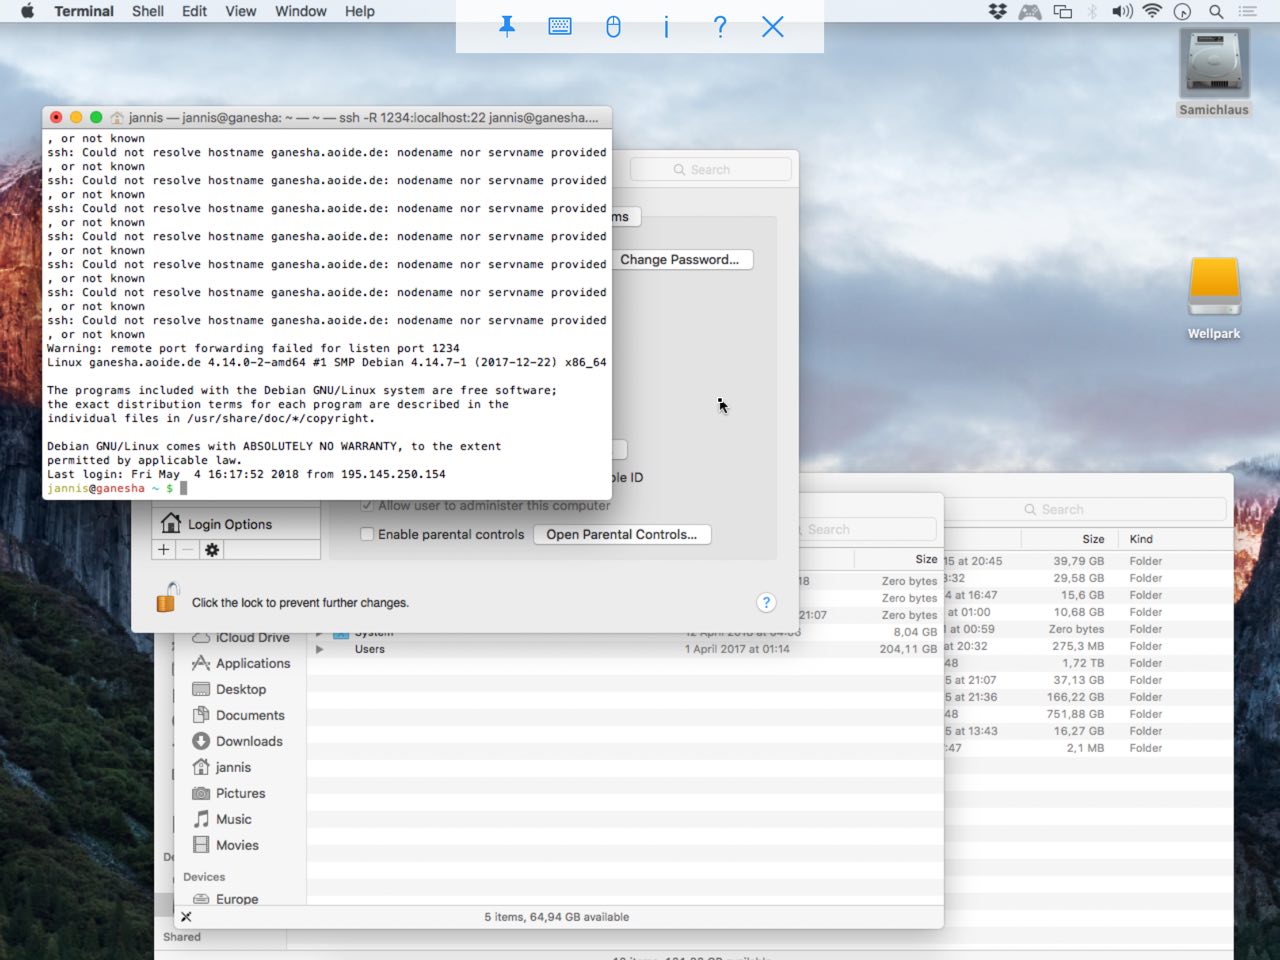Viewport: 1280px width, 960px height.
Task: Click the add user plus button
Action: point(164,550)
